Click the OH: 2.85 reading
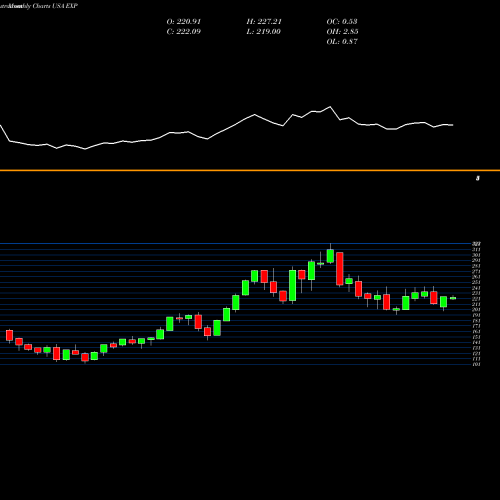The height and width of the screenshot is (500, 500). [342, 32]
